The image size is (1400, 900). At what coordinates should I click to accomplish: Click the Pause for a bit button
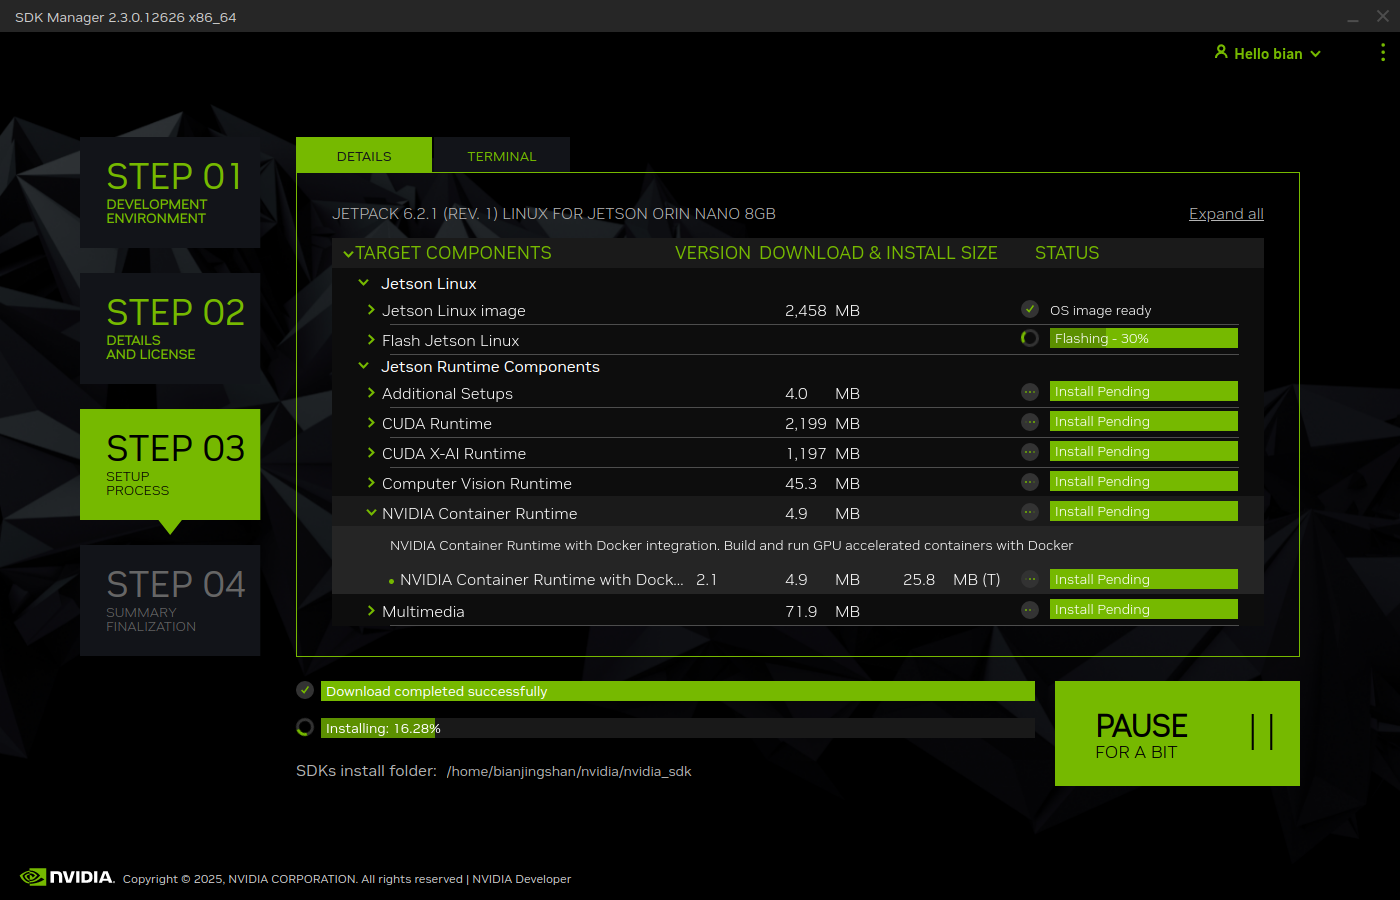[x=1177, y=733]
